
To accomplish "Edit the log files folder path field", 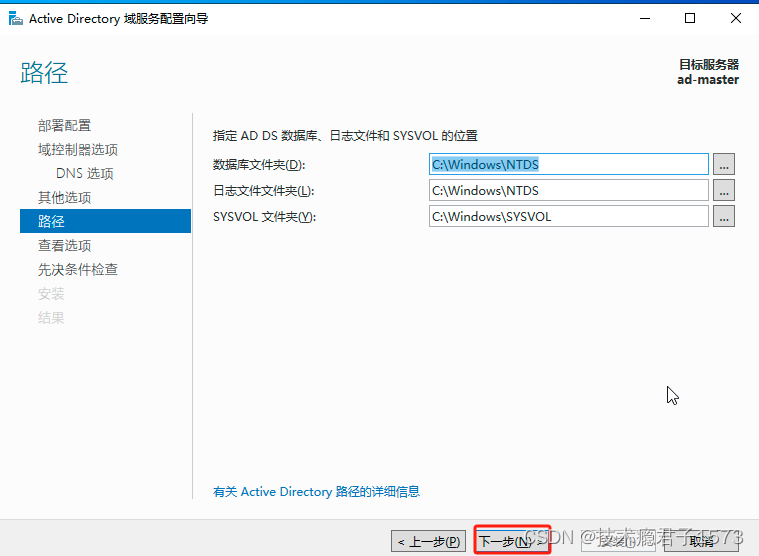I will tap(569, 191).
